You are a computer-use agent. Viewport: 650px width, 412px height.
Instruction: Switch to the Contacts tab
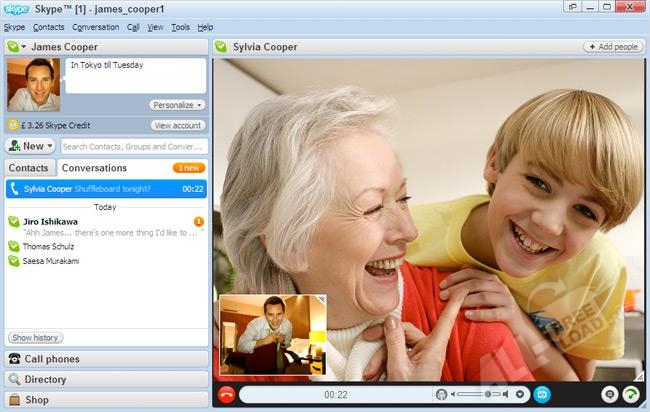click(x=29, y=168)
